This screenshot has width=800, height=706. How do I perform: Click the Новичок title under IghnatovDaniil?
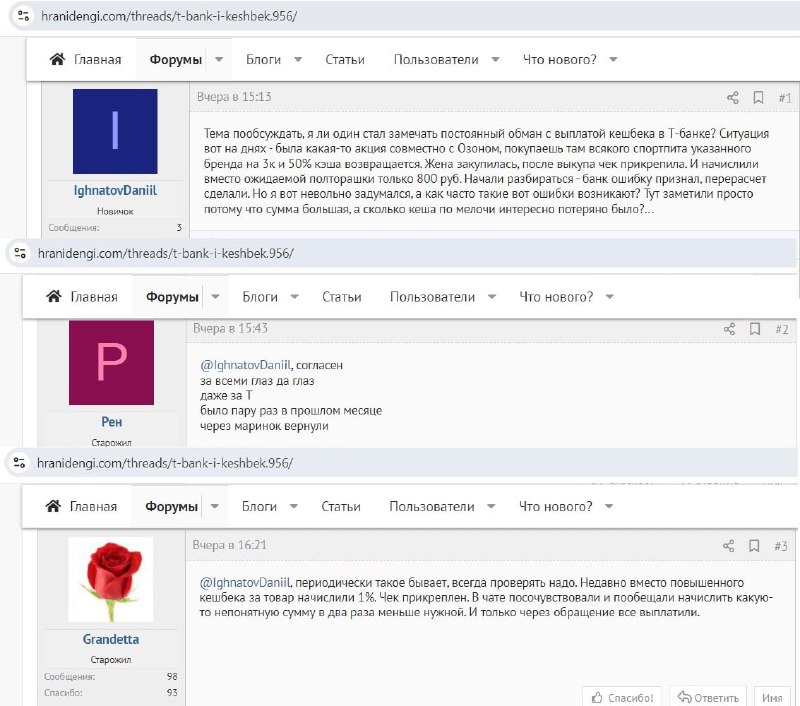point(115,211)
